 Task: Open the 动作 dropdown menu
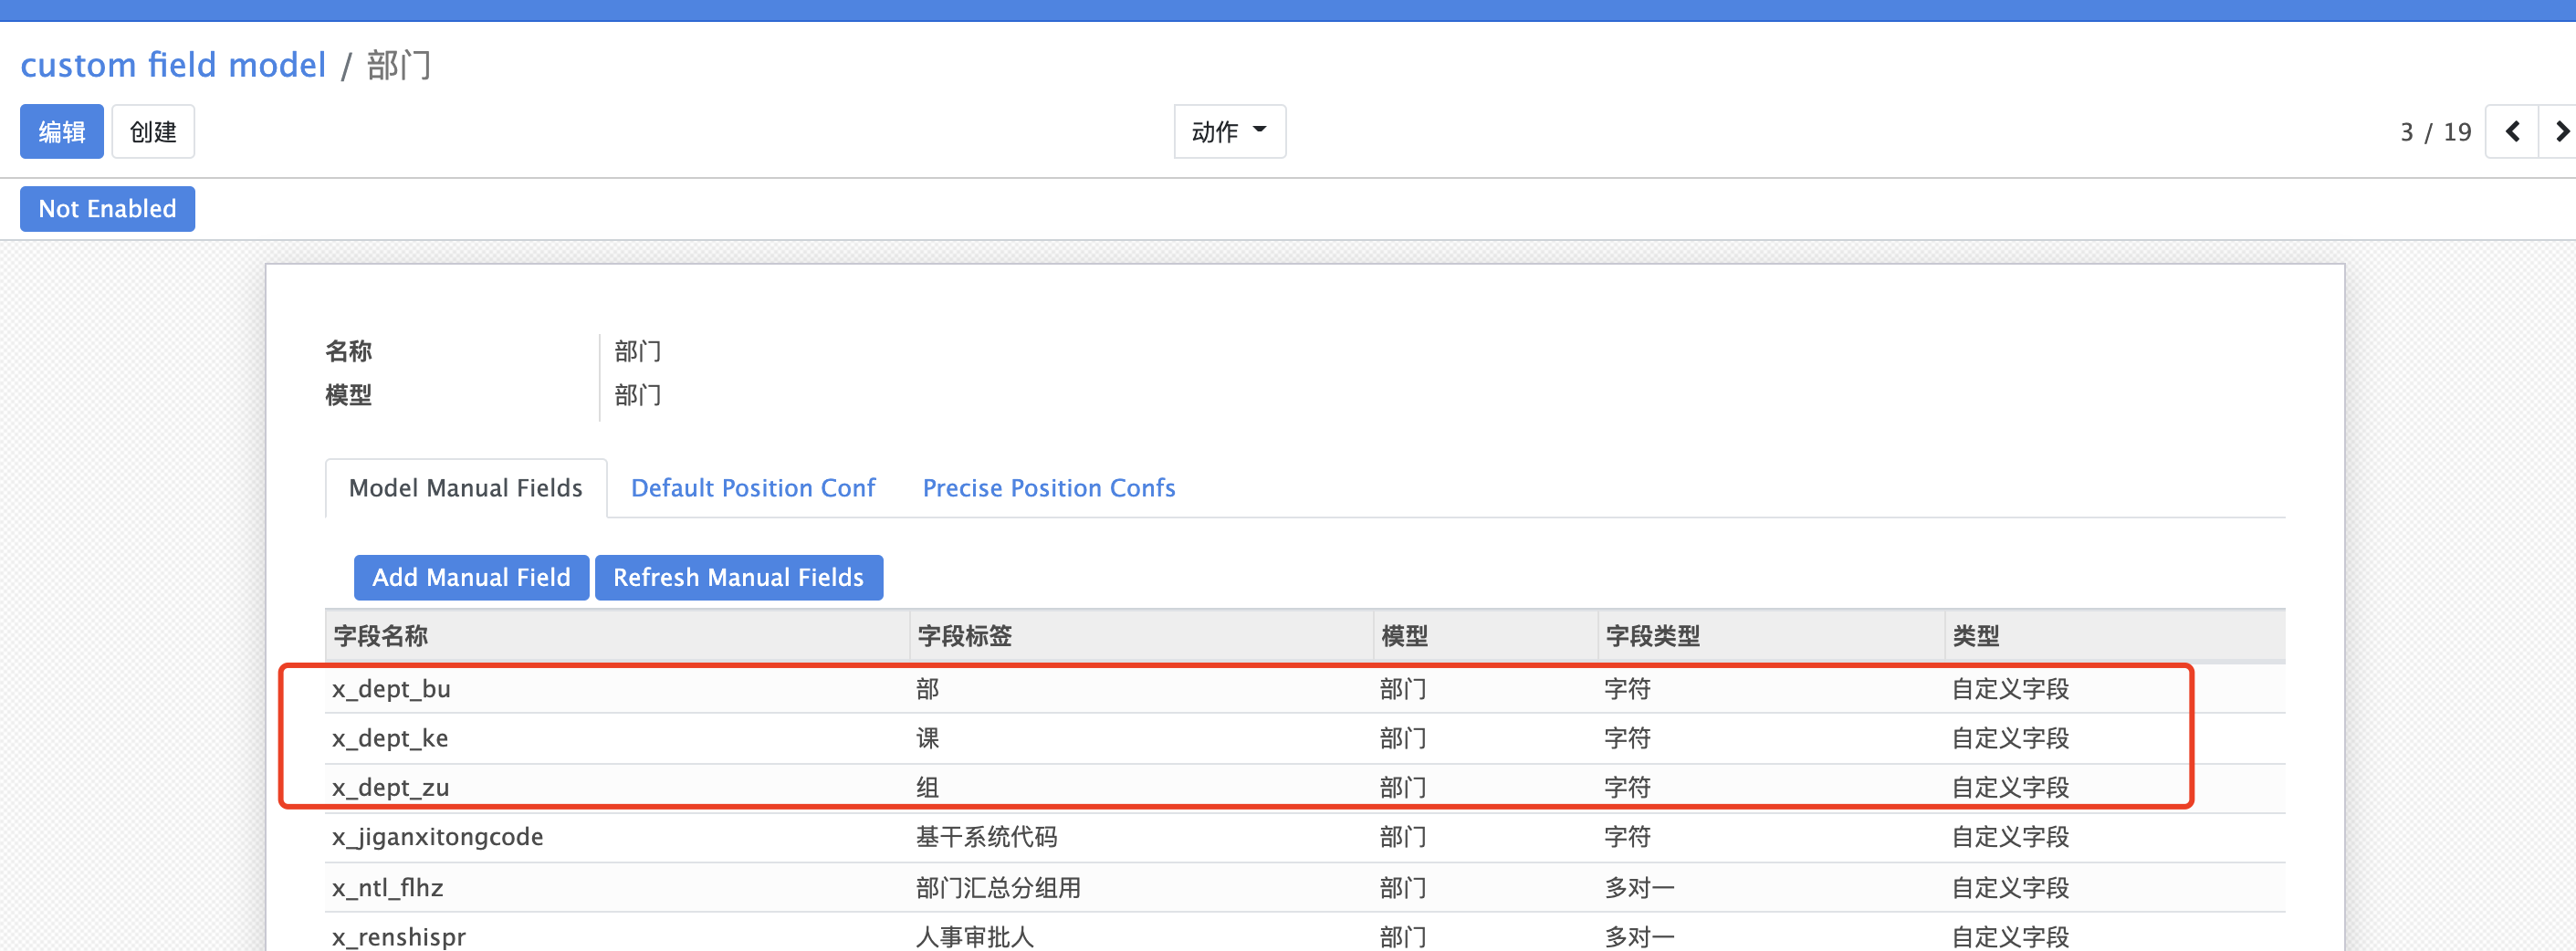[1228, 132]
